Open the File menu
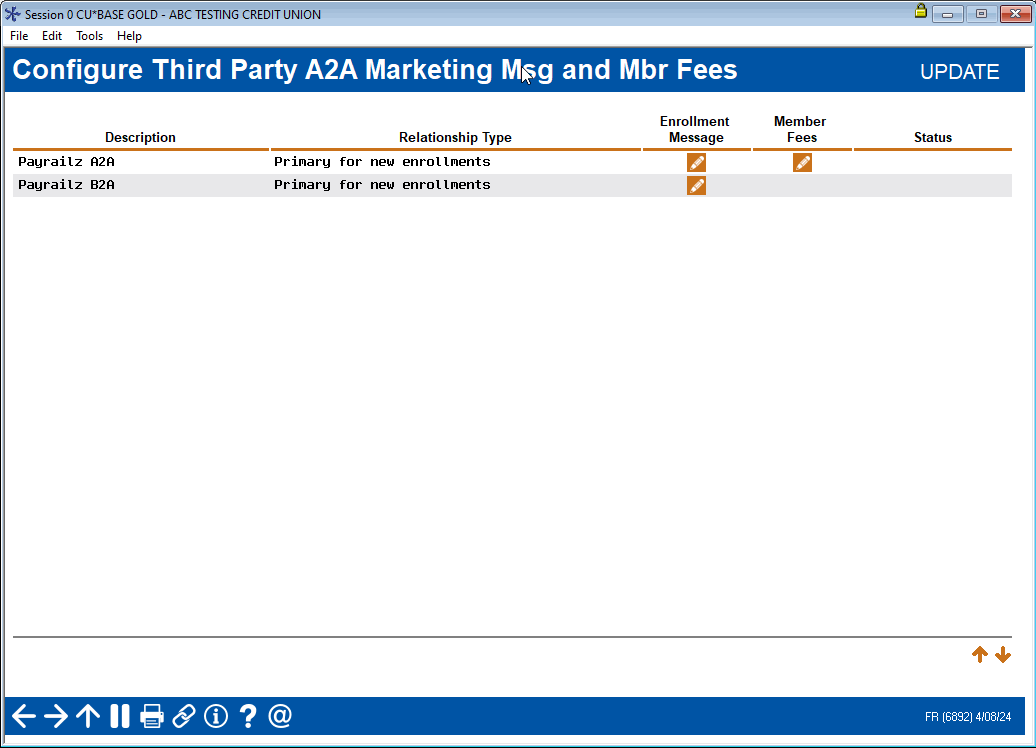Image resolution: width=1036 pixels, height=748 pixels. [x=19, y=36]
